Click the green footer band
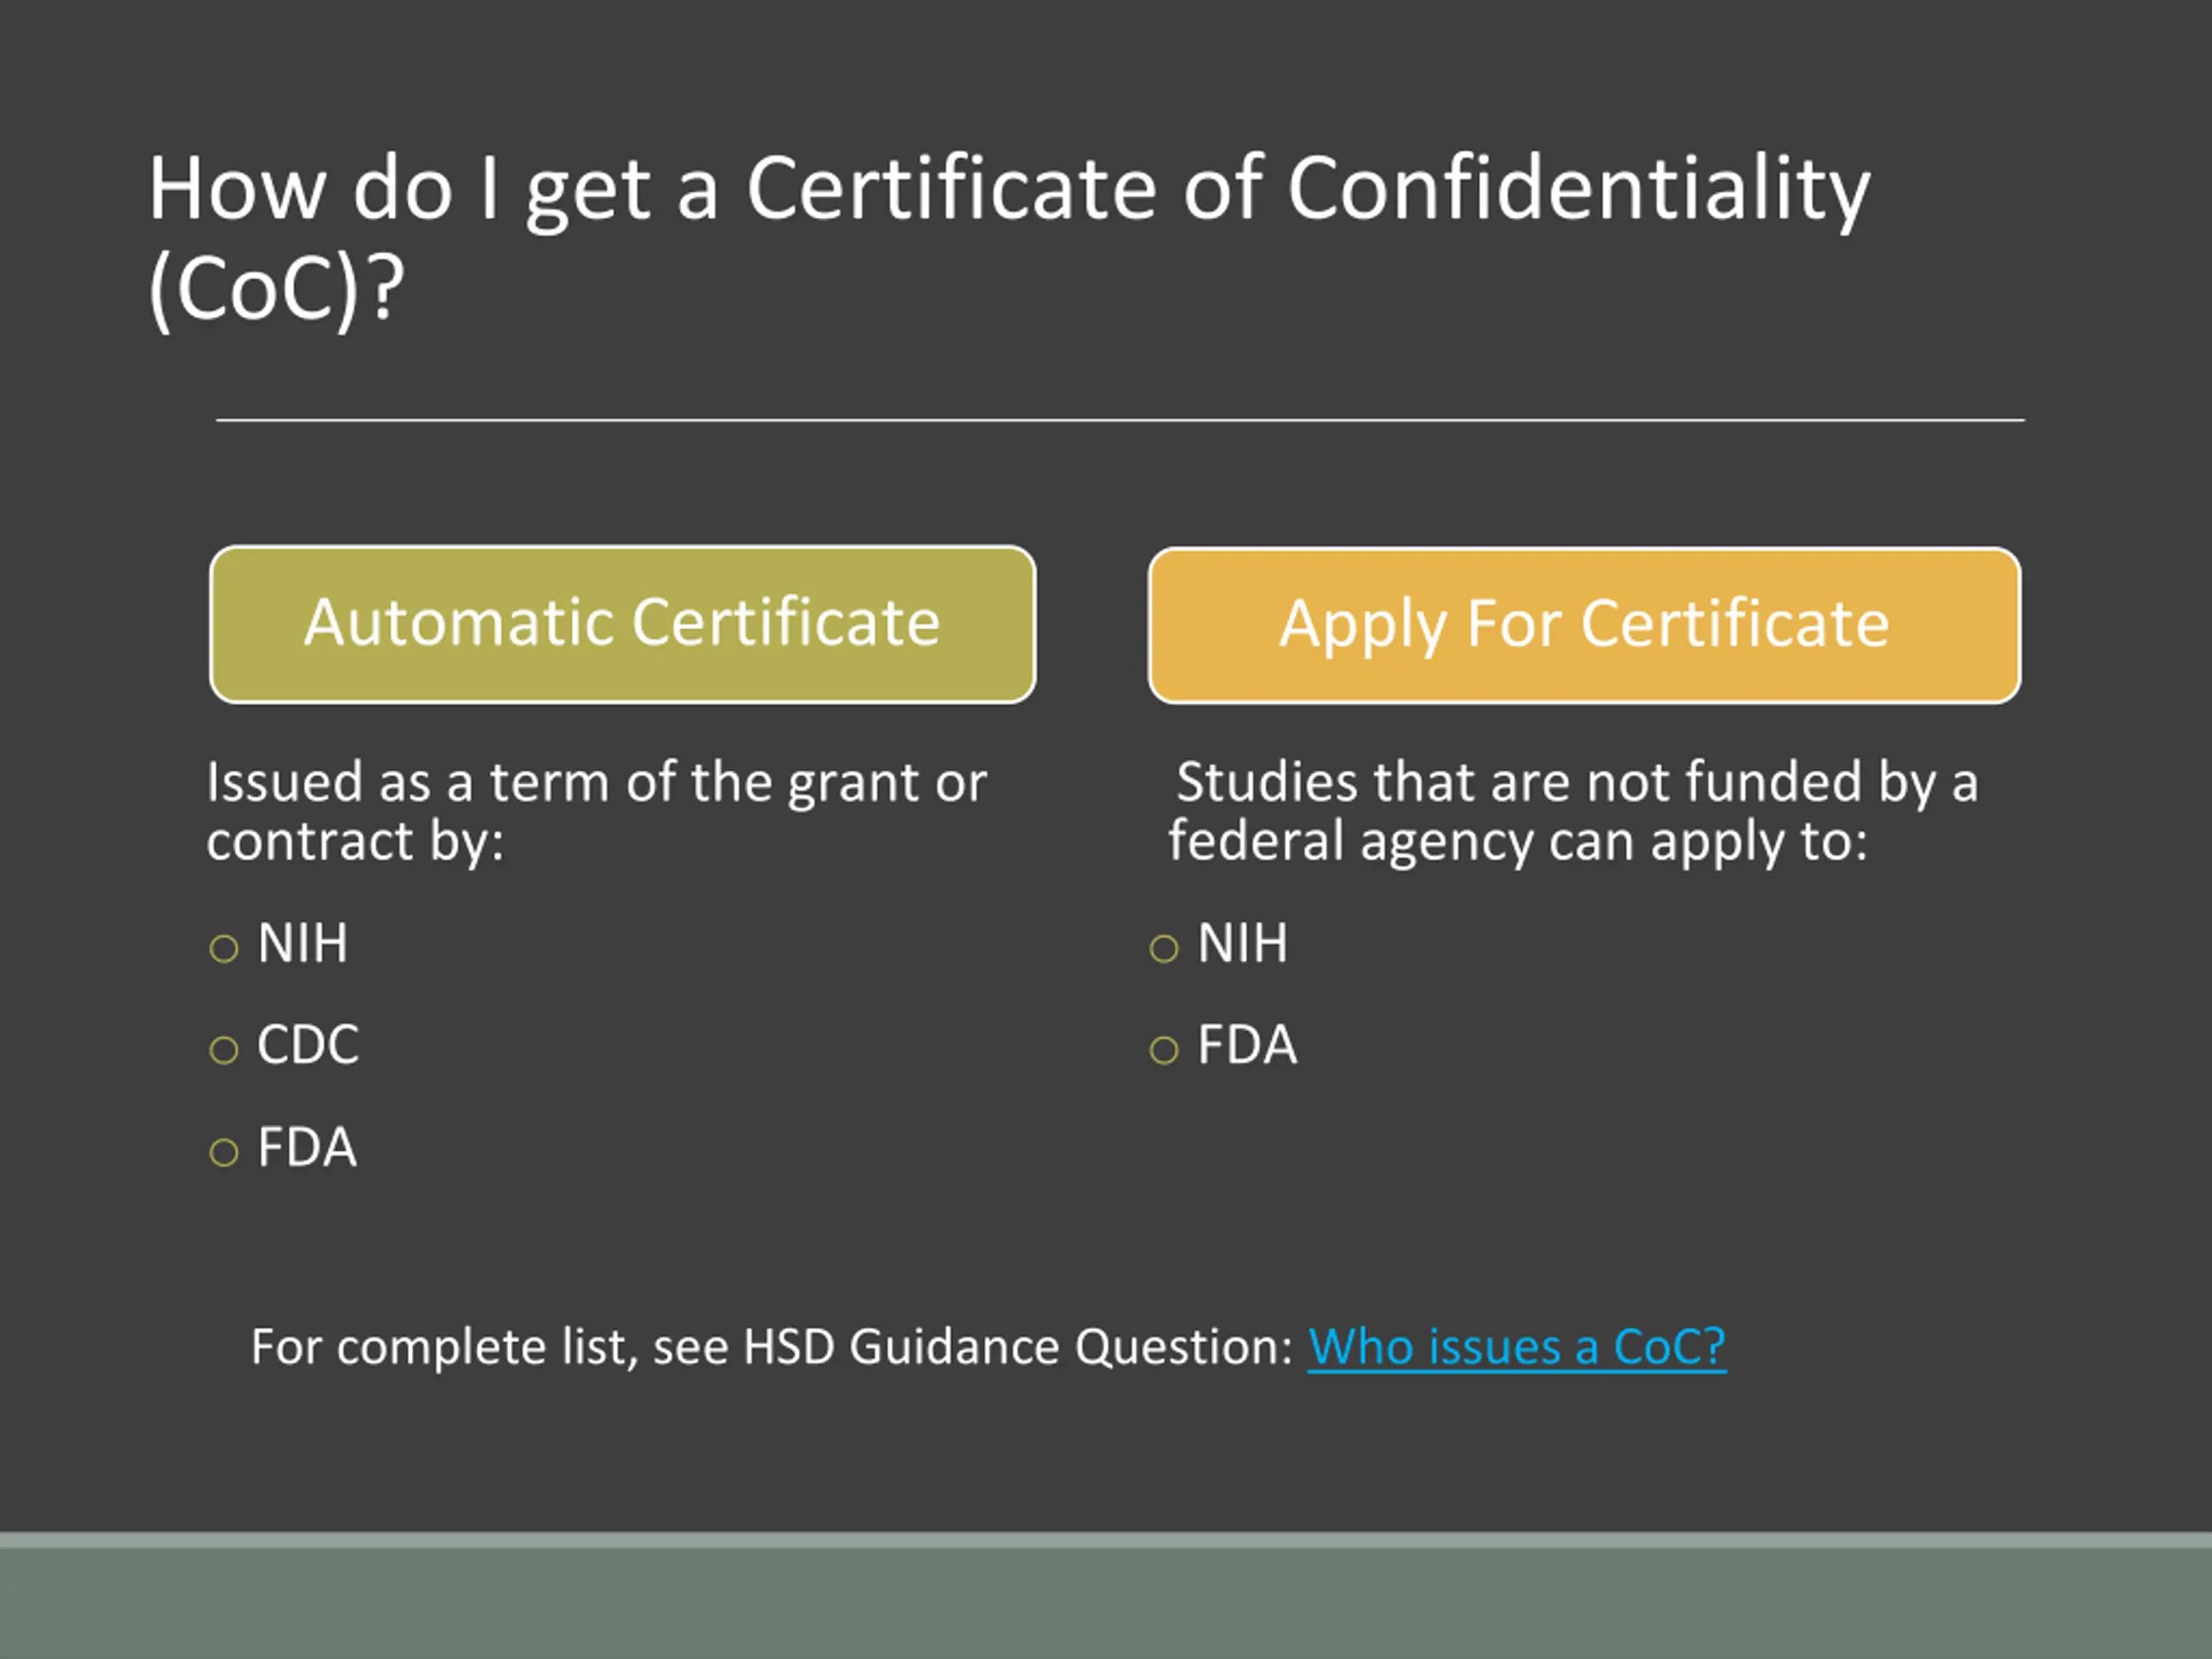2212x1659 pixels. [1106, 1596]
